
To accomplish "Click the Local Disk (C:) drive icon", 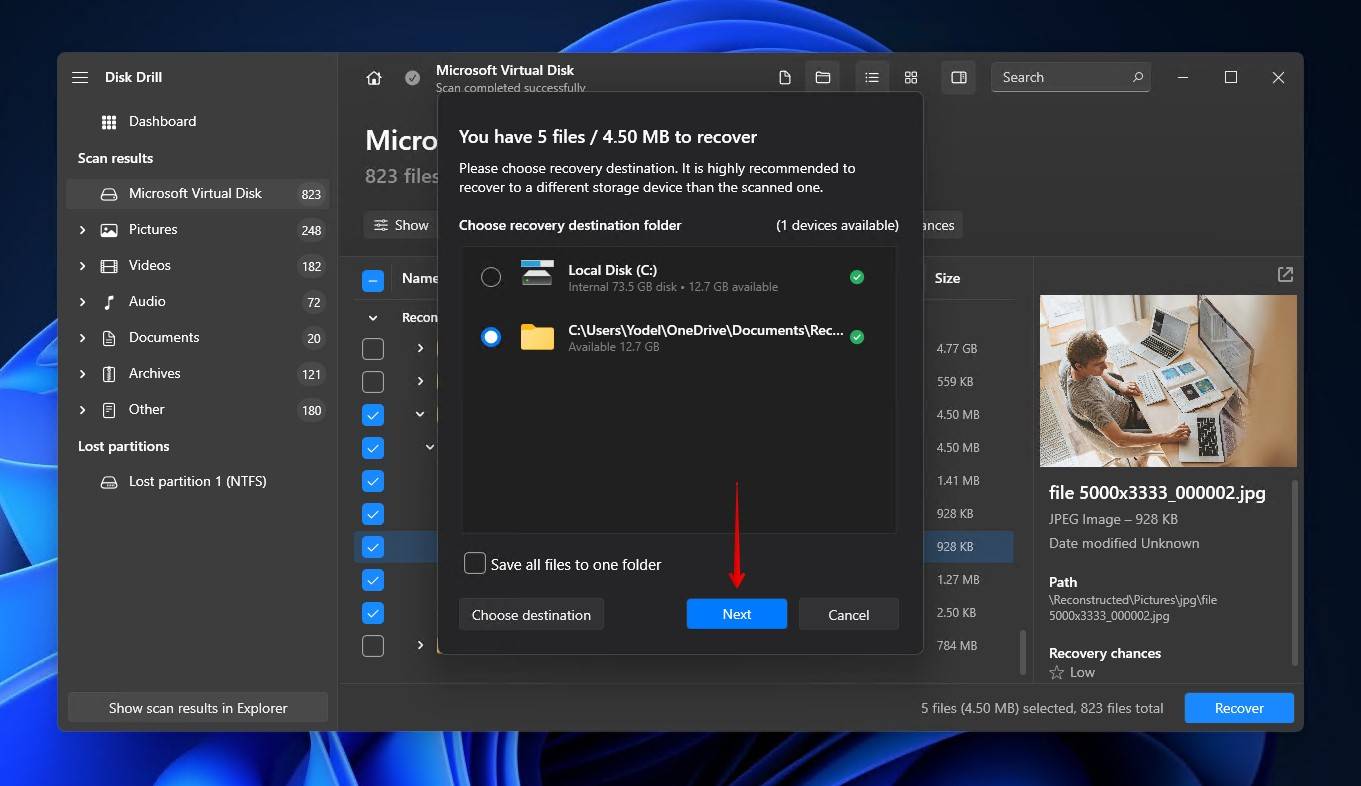I will point(537,274).
